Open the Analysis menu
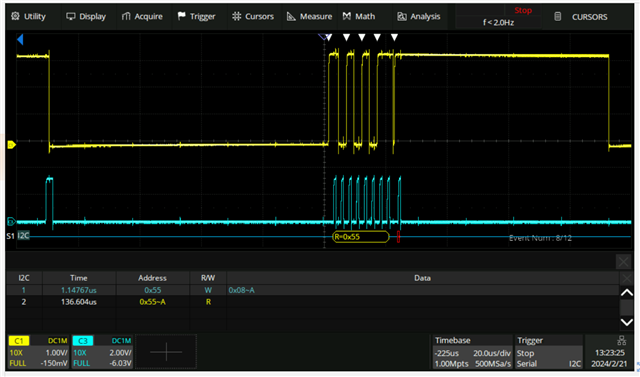Image resolution: width=640 pixels, height=377 pixels. click(419, 16)
